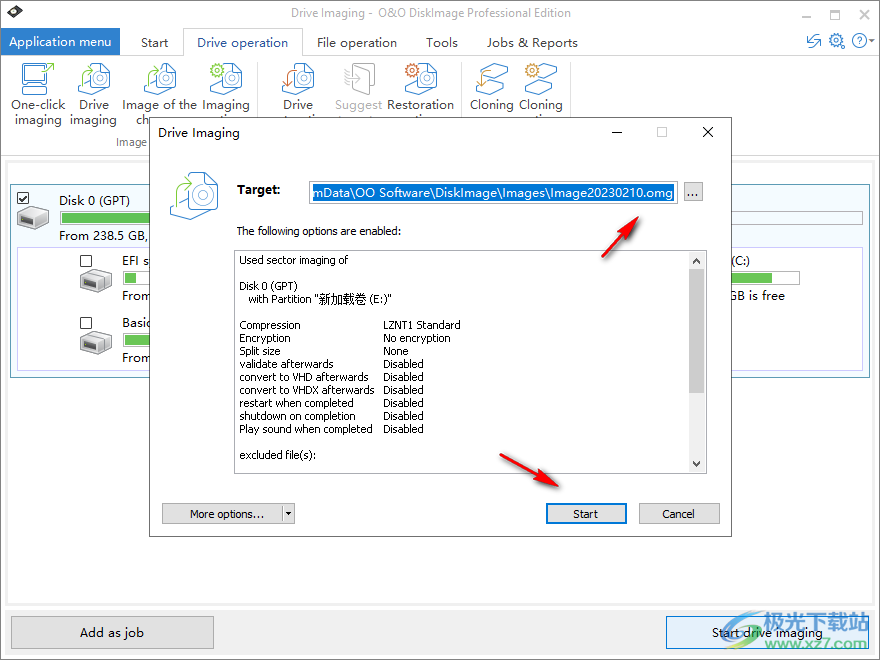Click 'Play sound when completed' row
Image resolution: width=880 pixels, height=660 pixels.
pyautogui.click(x=331, y=429)
